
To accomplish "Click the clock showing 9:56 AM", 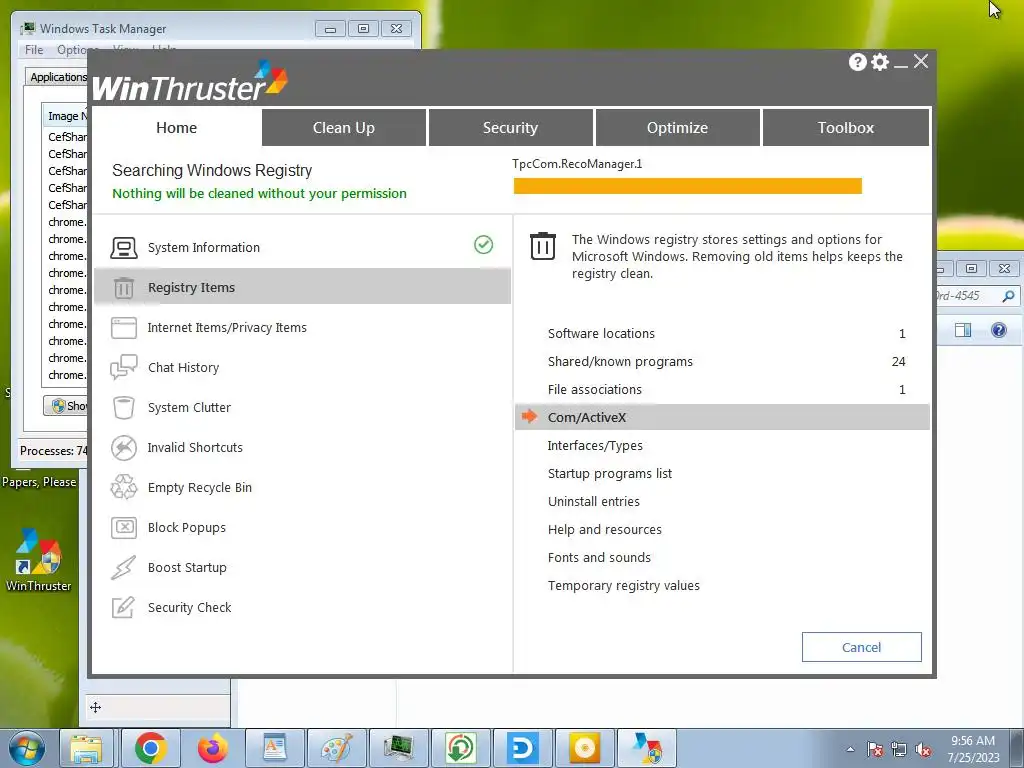I will 973,741.
